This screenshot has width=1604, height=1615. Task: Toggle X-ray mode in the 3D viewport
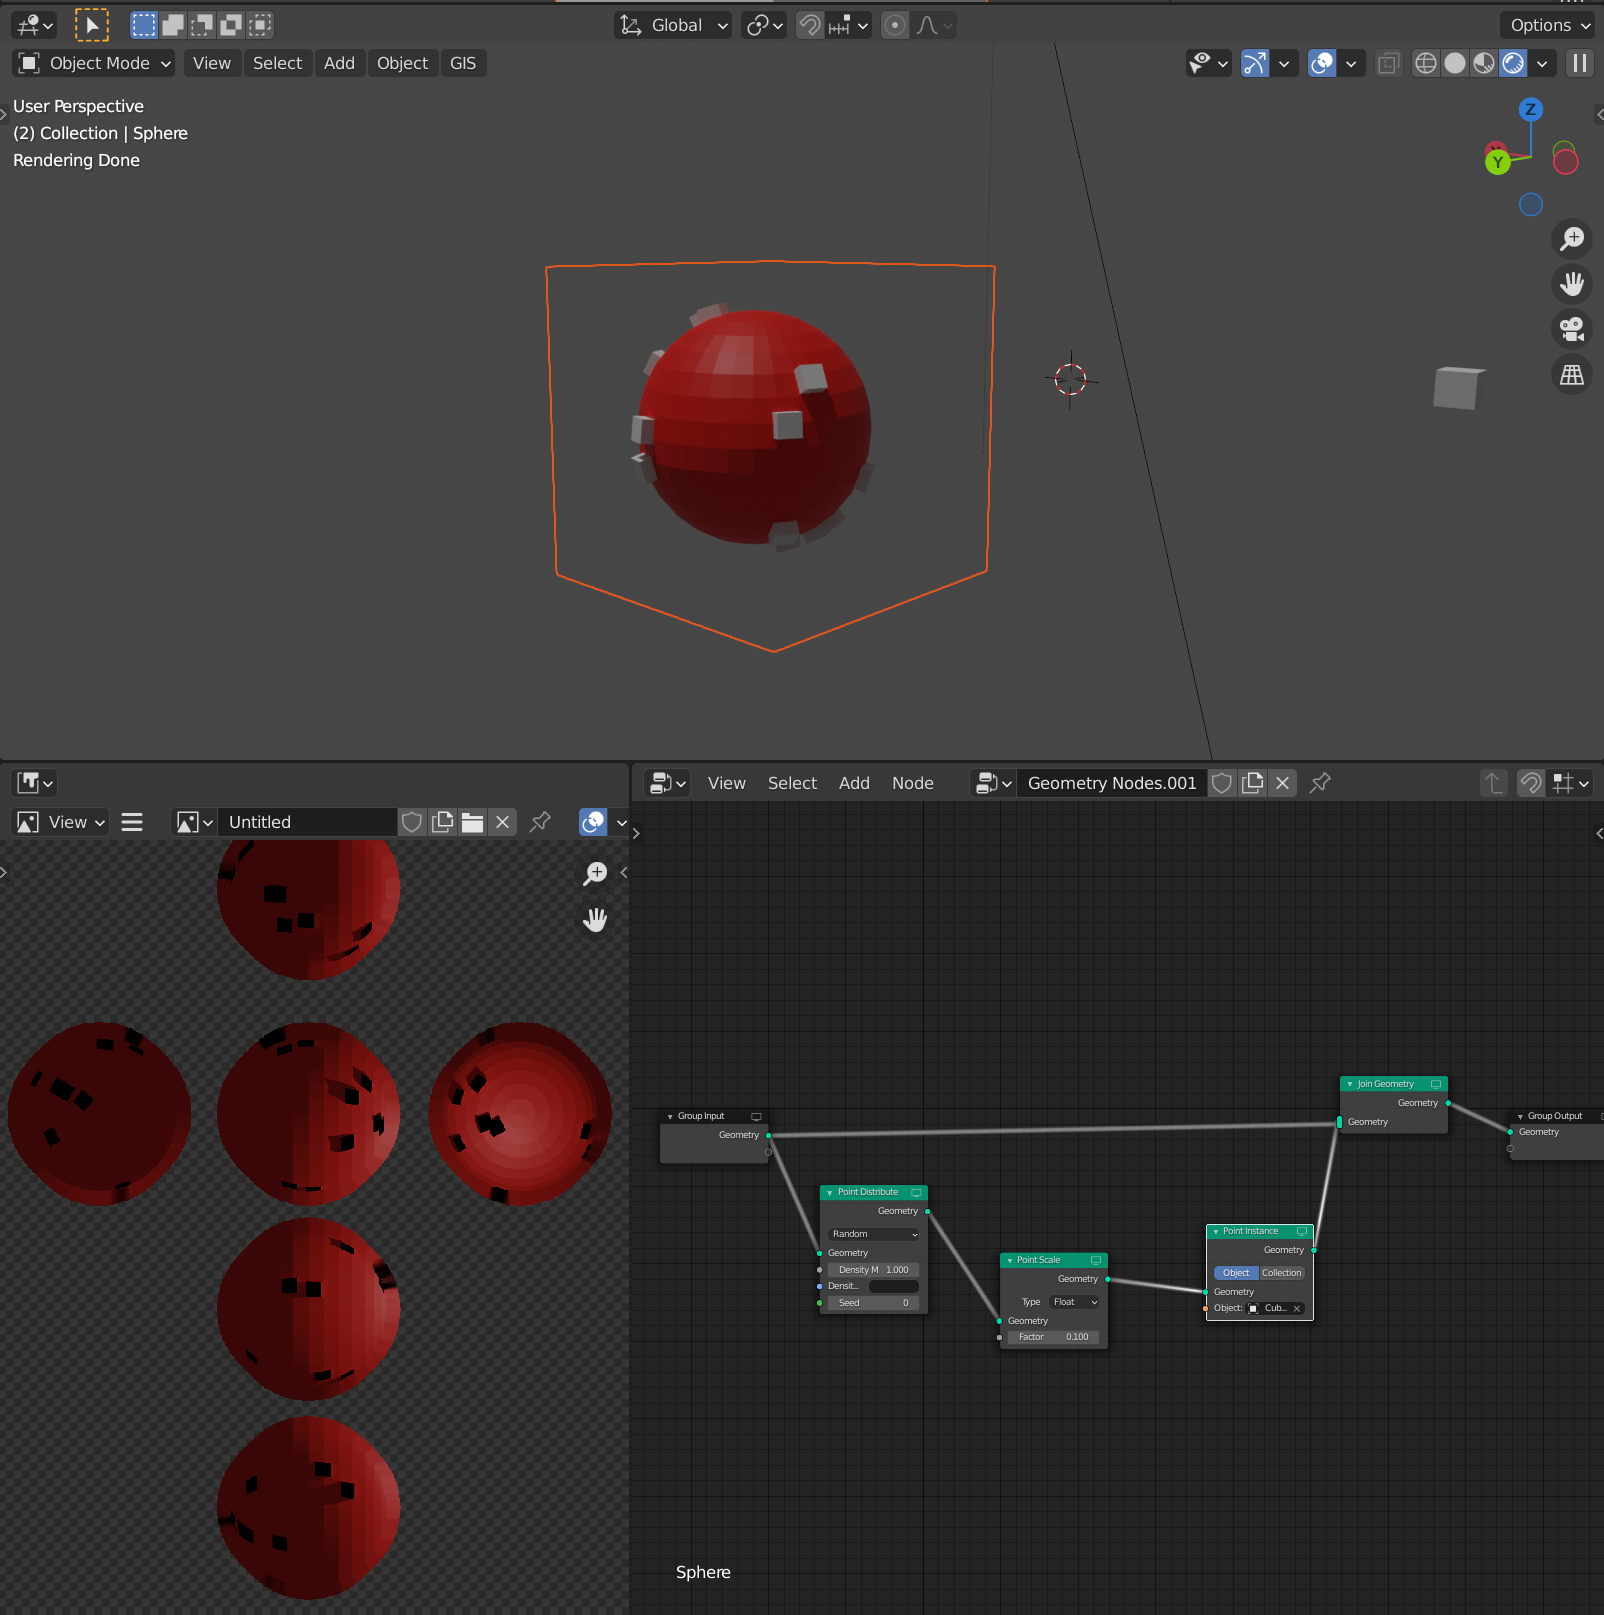tap(1388, 64)
